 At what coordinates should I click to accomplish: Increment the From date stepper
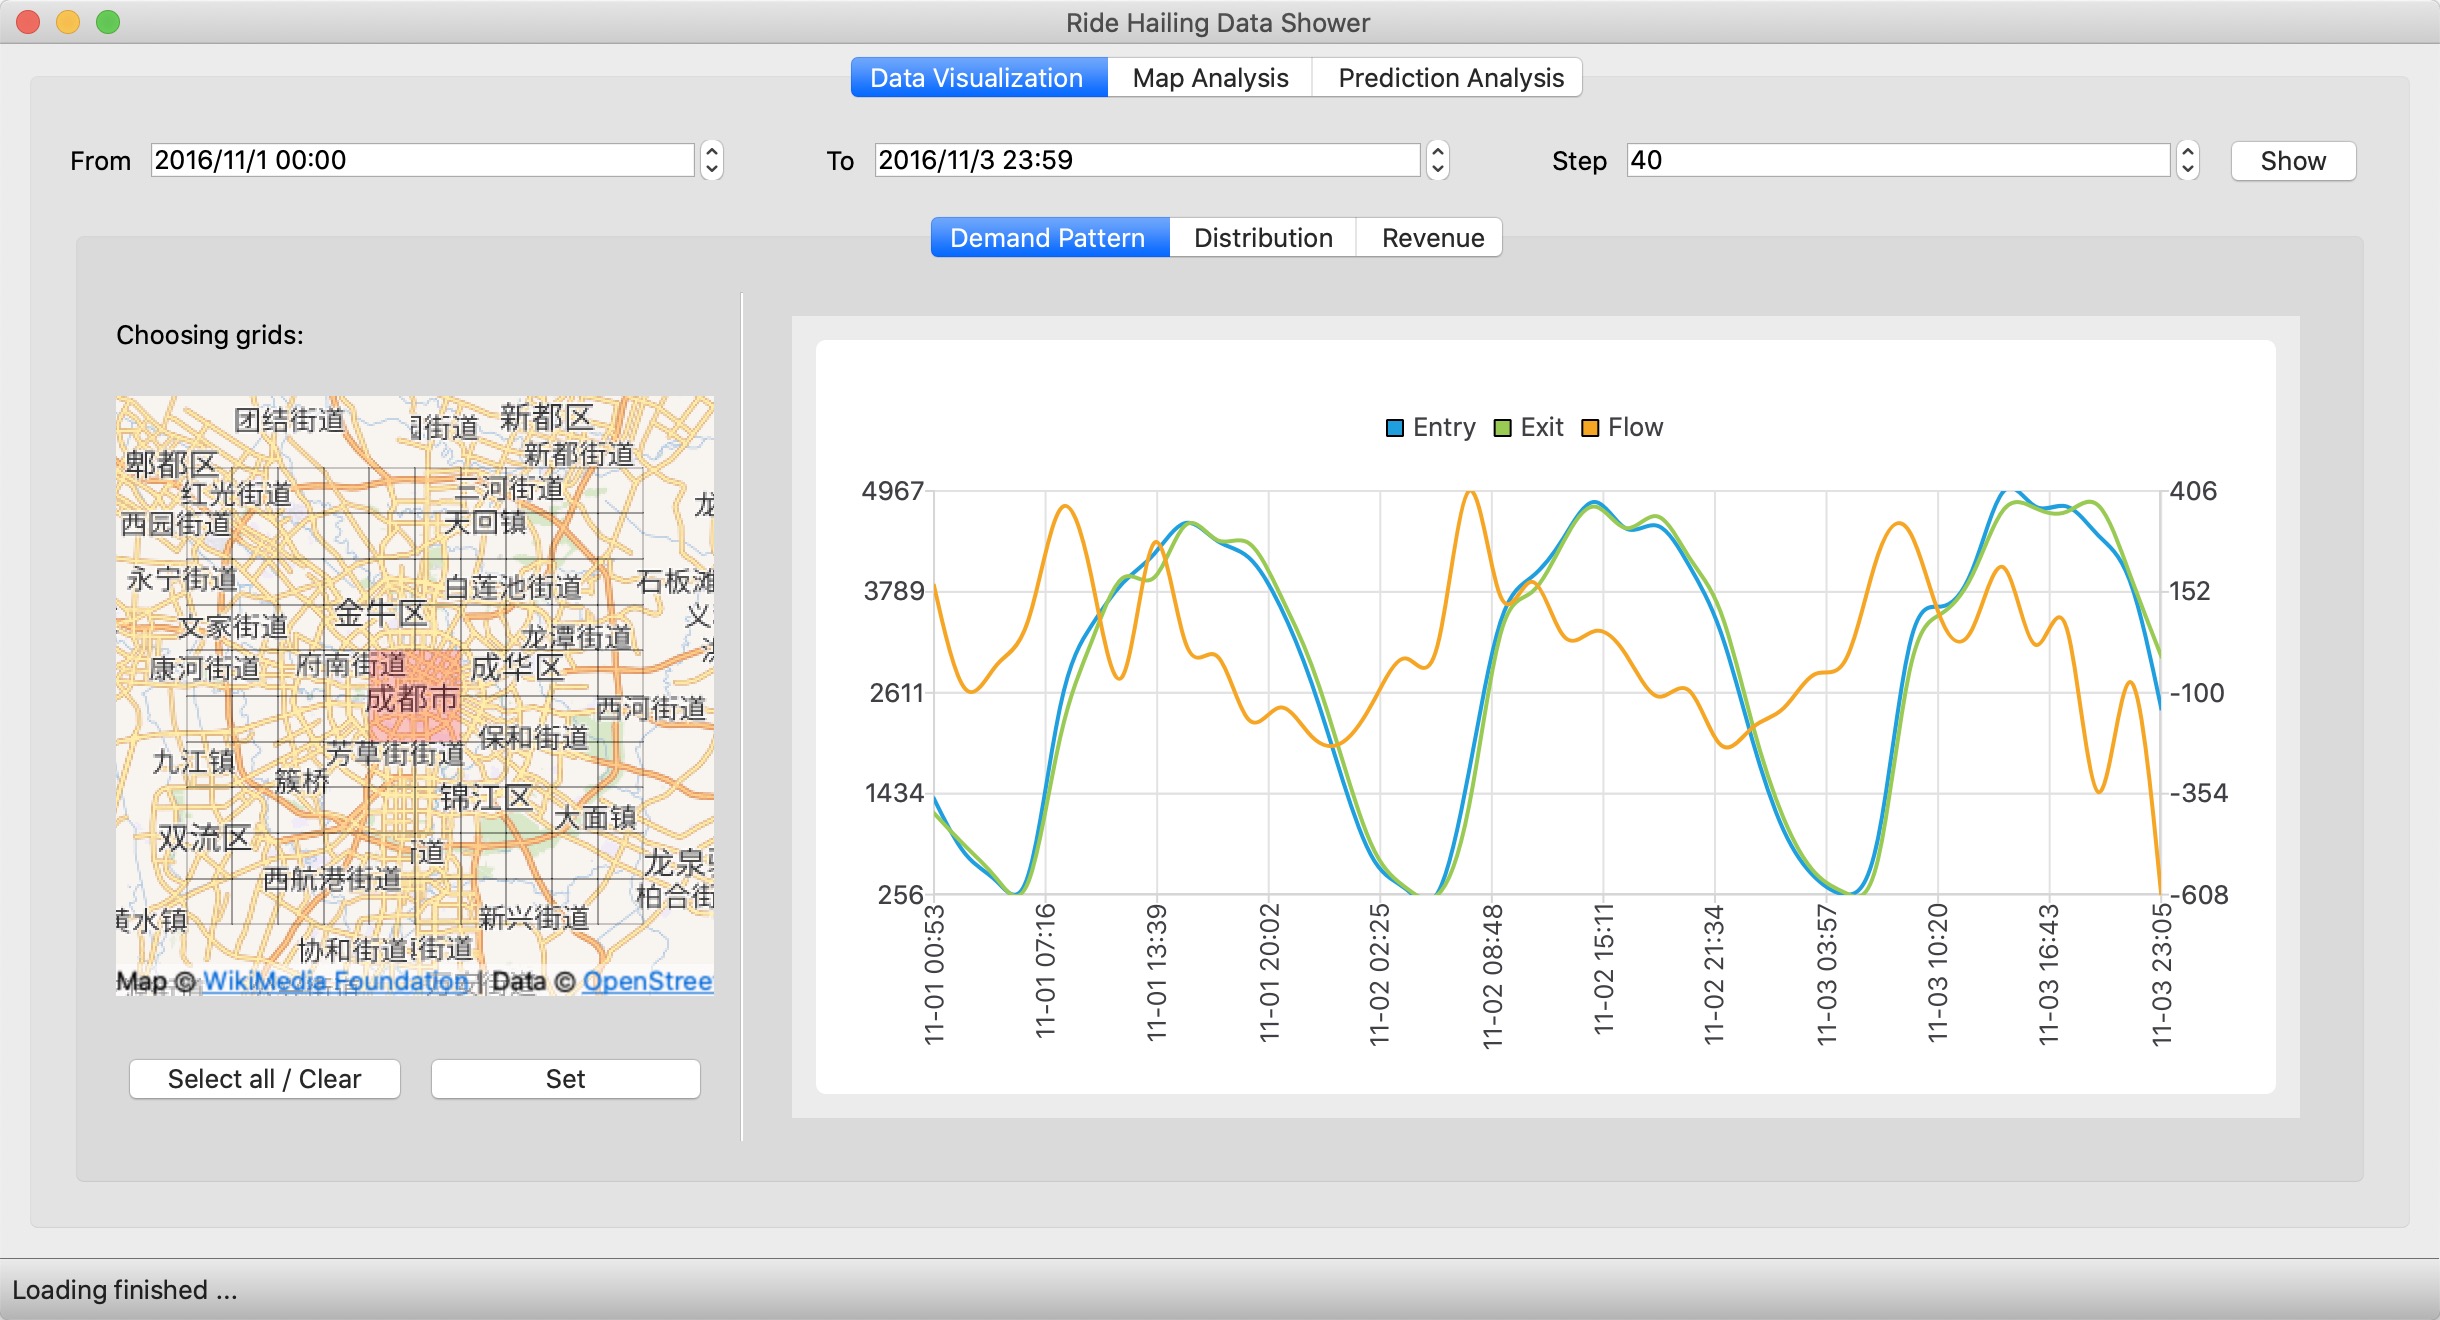point(712,152)
